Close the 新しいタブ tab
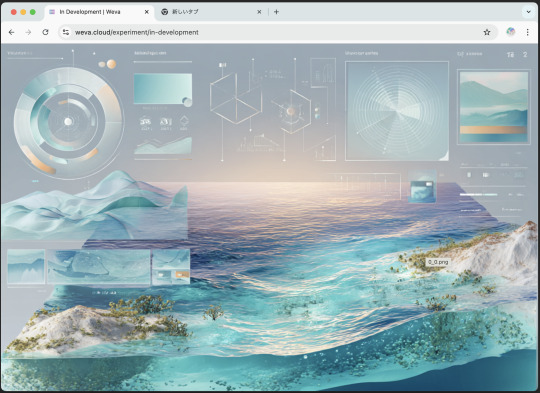The height and width of the screenshot is (393, 540). (259, 12)
